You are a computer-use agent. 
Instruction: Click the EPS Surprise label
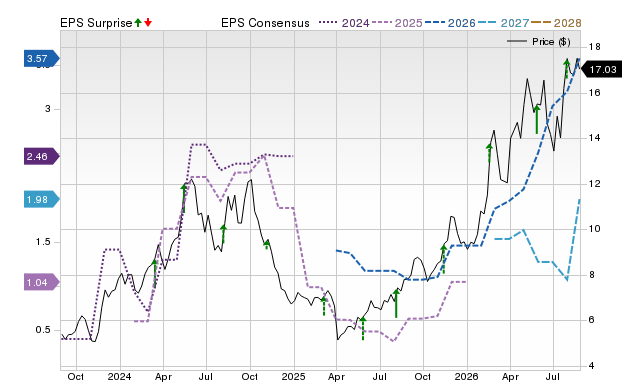pos(96,23)
